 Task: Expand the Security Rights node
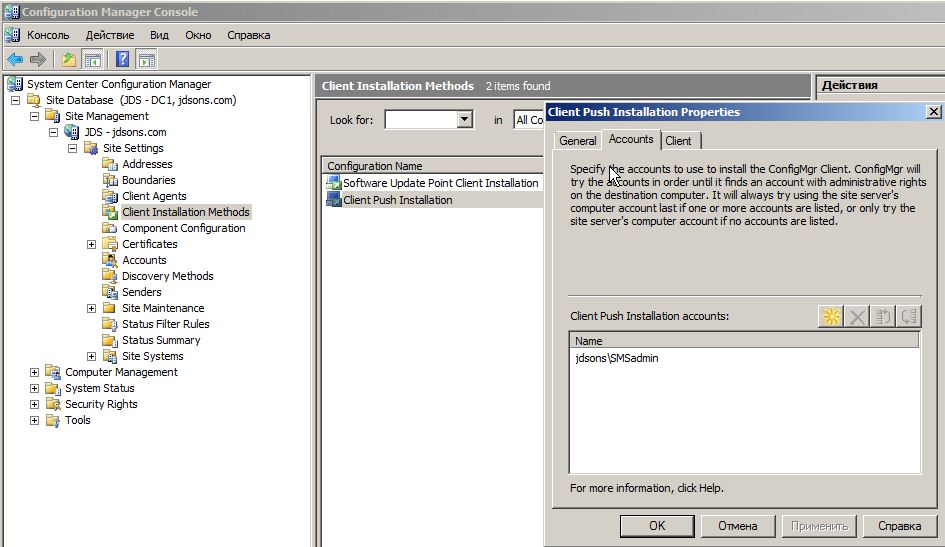[34, 404]
